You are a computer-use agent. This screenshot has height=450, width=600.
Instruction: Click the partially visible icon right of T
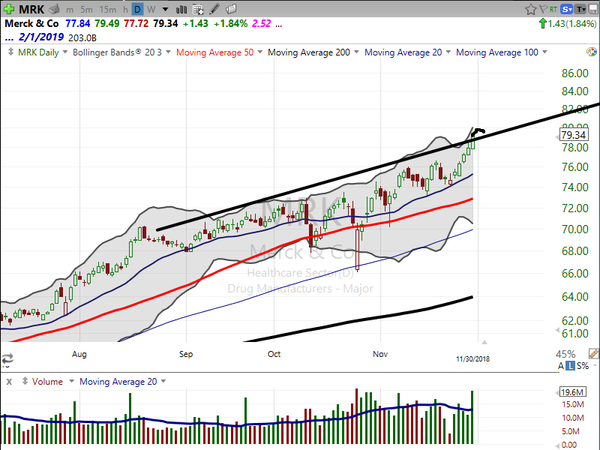tap(595, 9)
